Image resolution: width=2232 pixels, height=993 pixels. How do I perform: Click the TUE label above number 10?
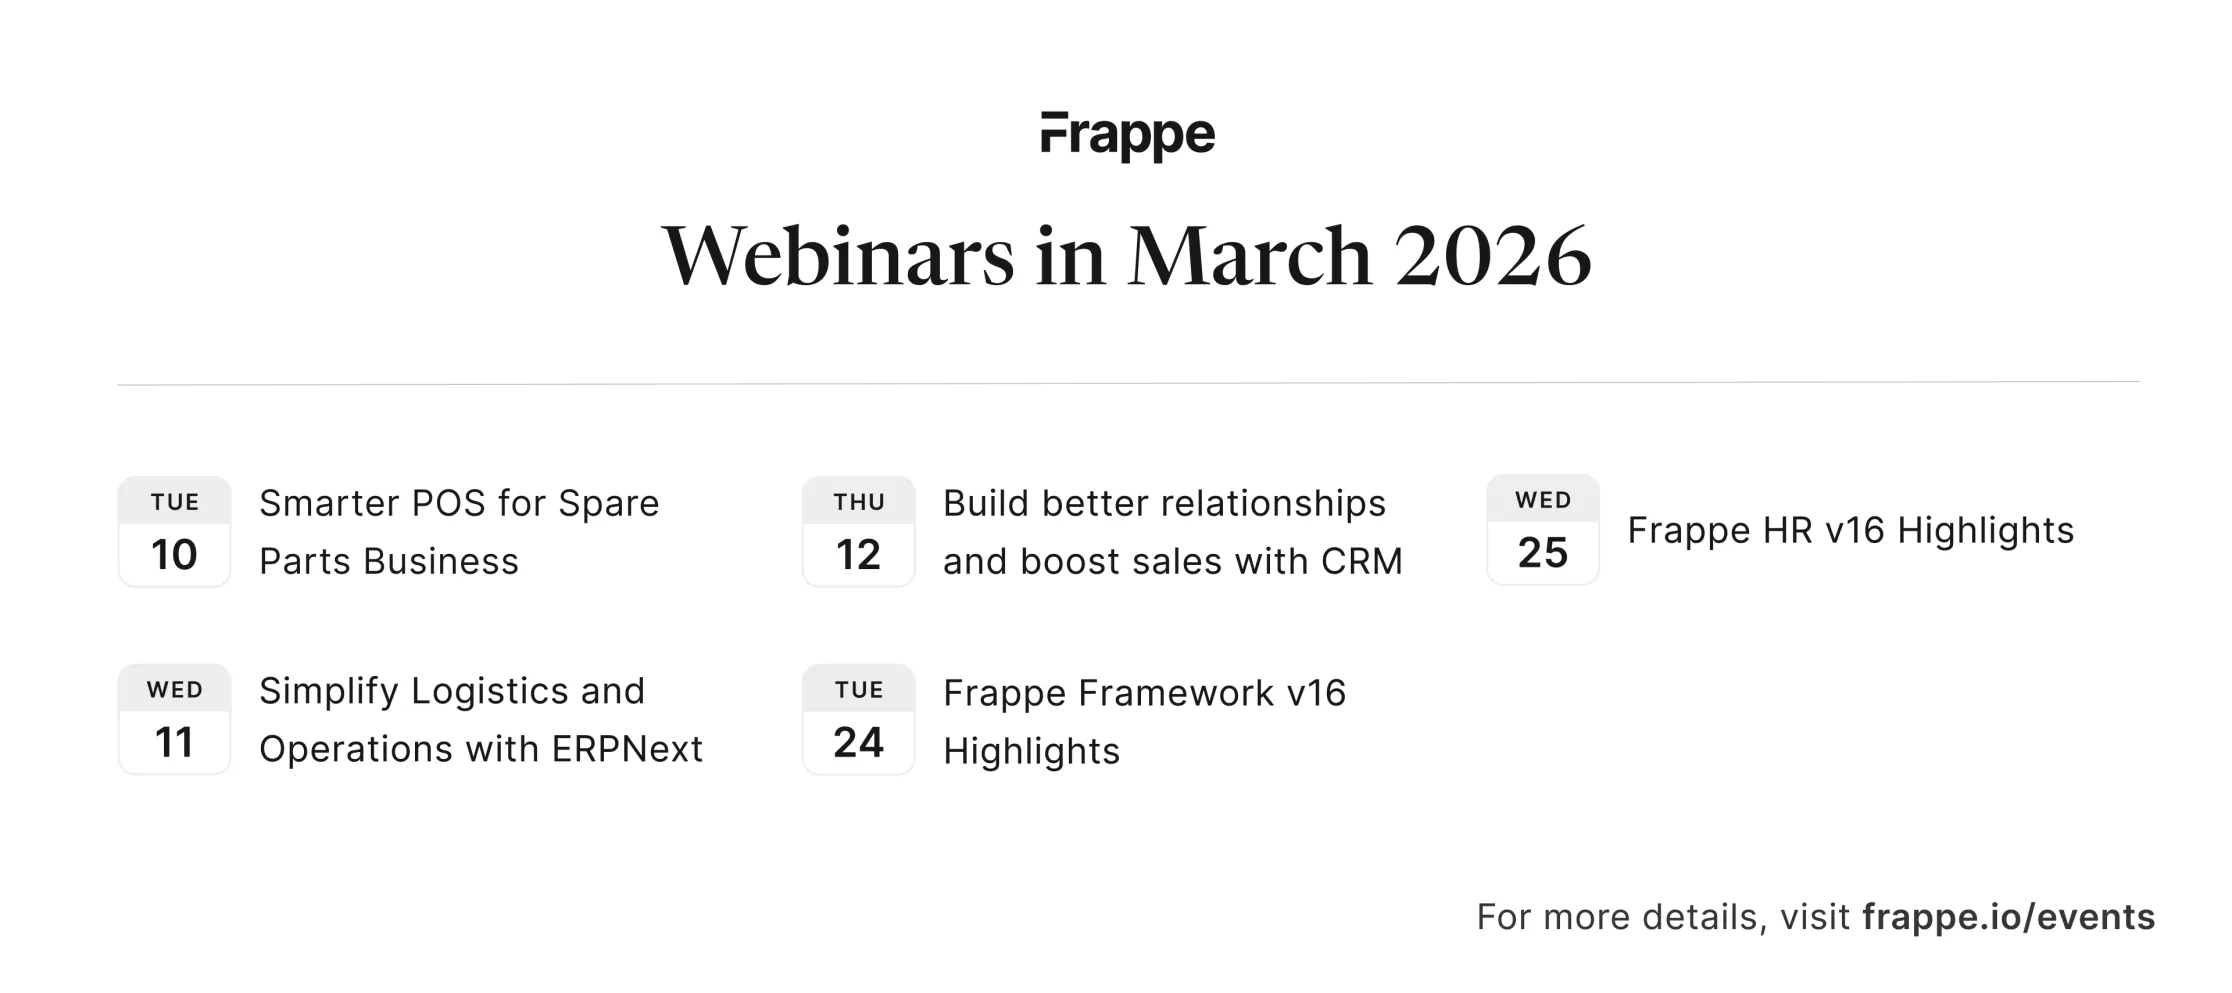175,502
